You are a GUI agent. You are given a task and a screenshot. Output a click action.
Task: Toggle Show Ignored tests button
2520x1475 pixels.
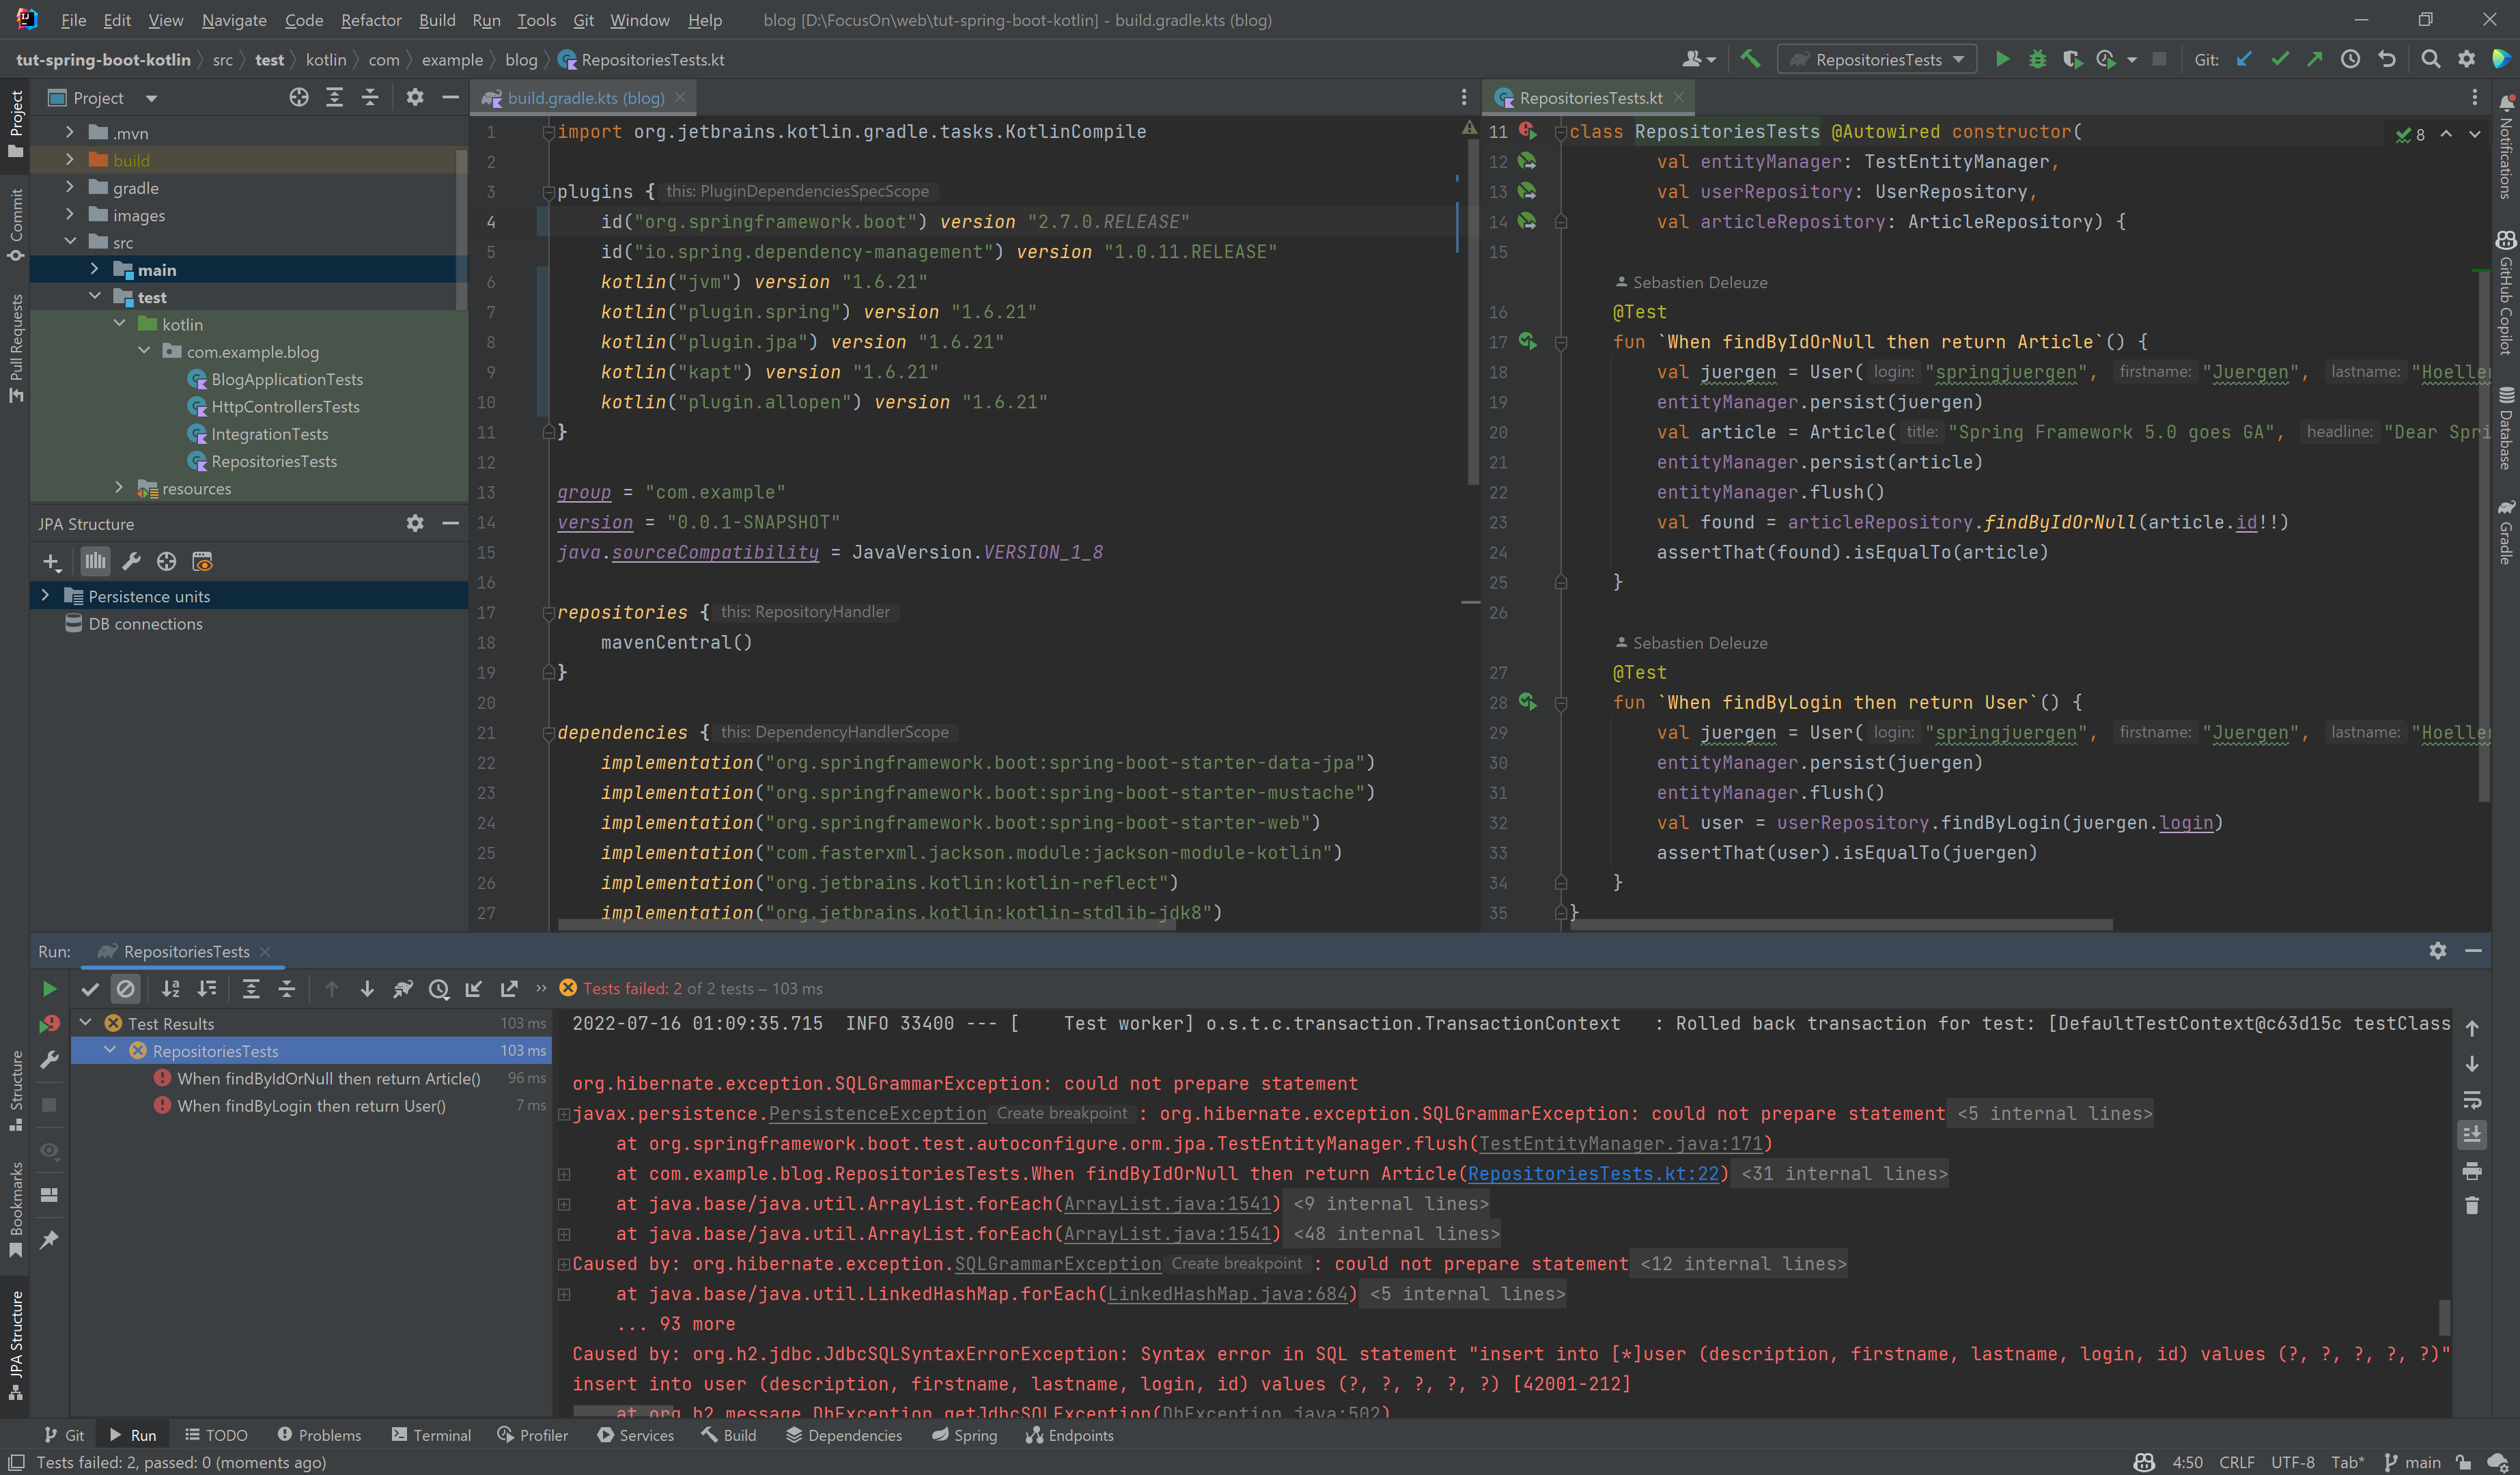point(125,989)
